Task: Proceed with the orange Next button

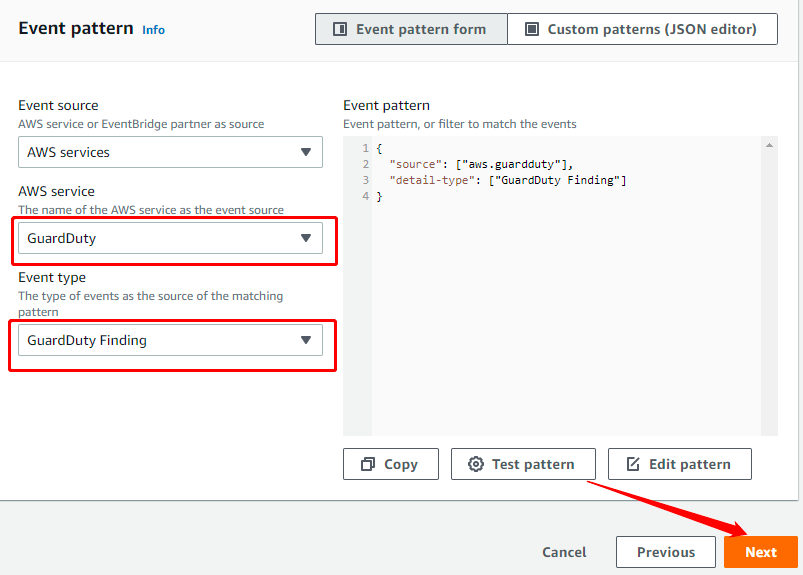Action: pos(760,552)
